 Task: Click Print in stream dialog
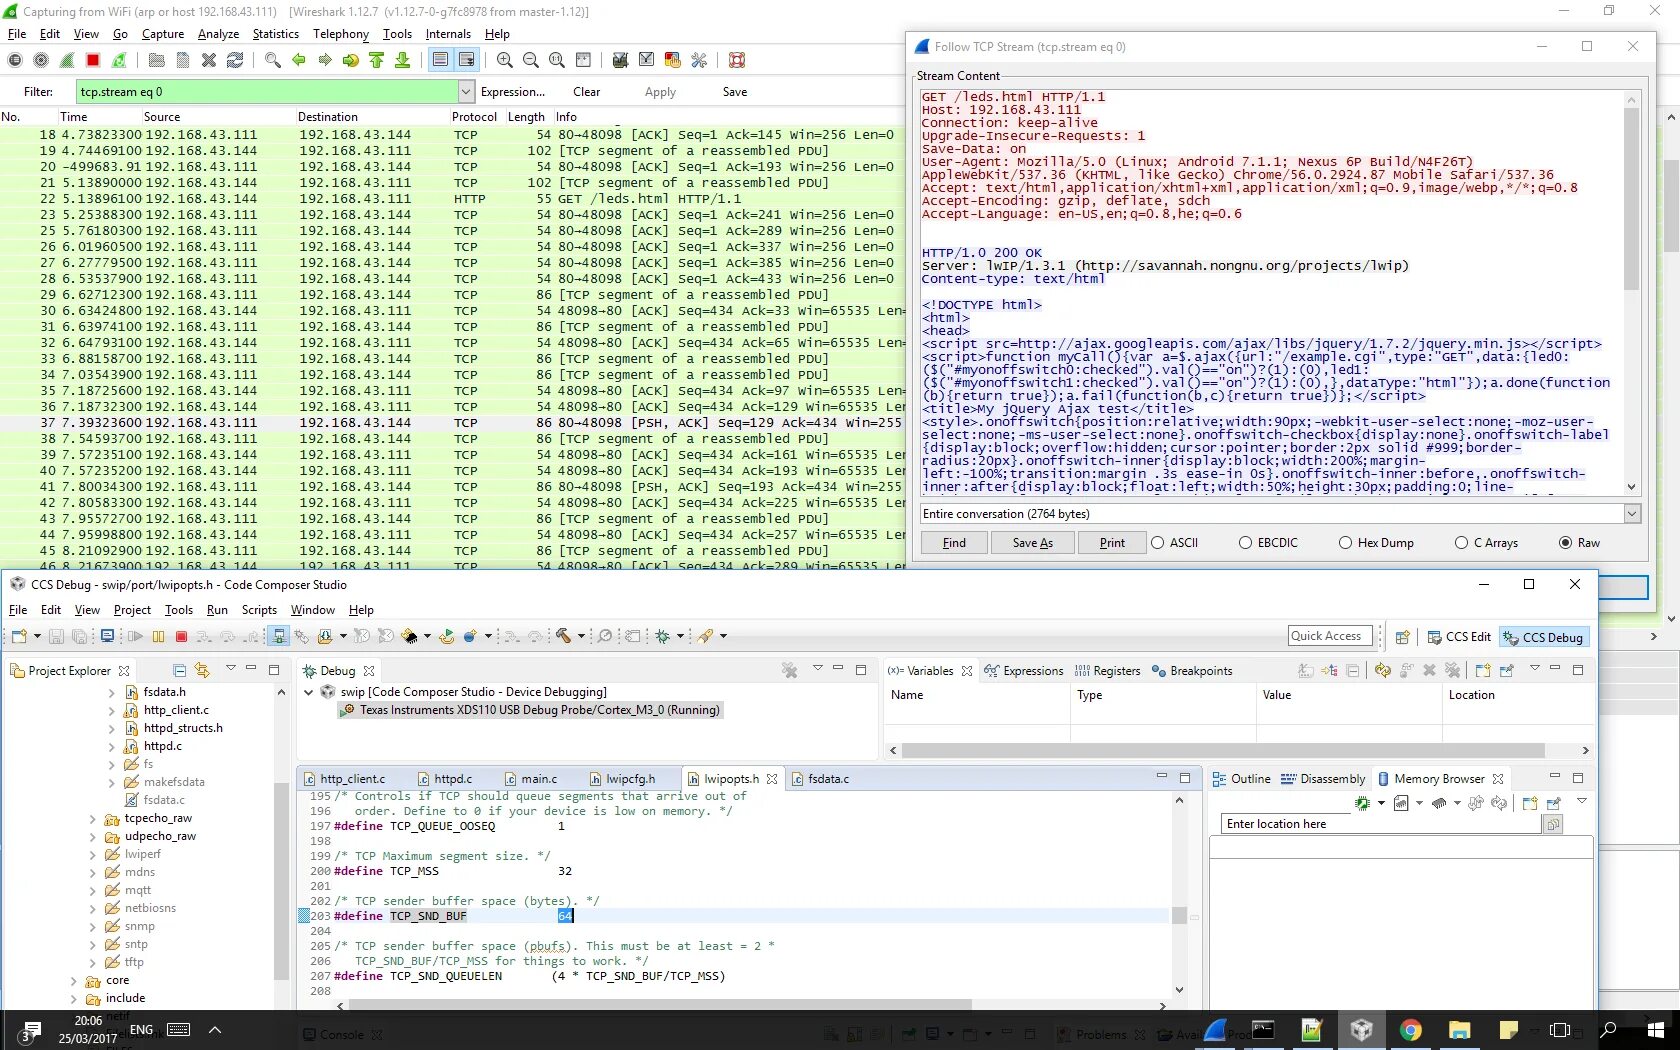(1112, 543)
